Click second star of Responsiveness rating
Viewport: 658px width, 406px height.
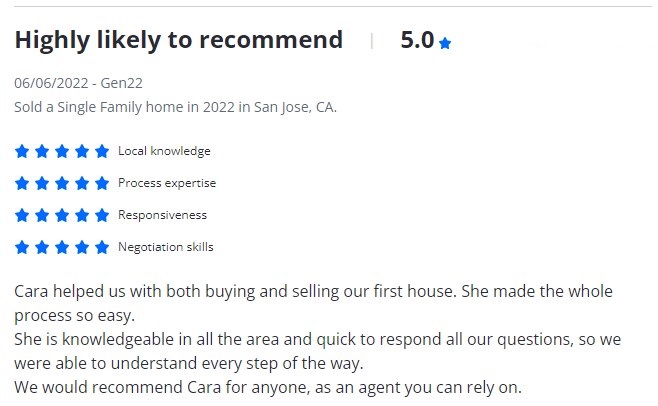pyautogui.click(x=42, y=215)
